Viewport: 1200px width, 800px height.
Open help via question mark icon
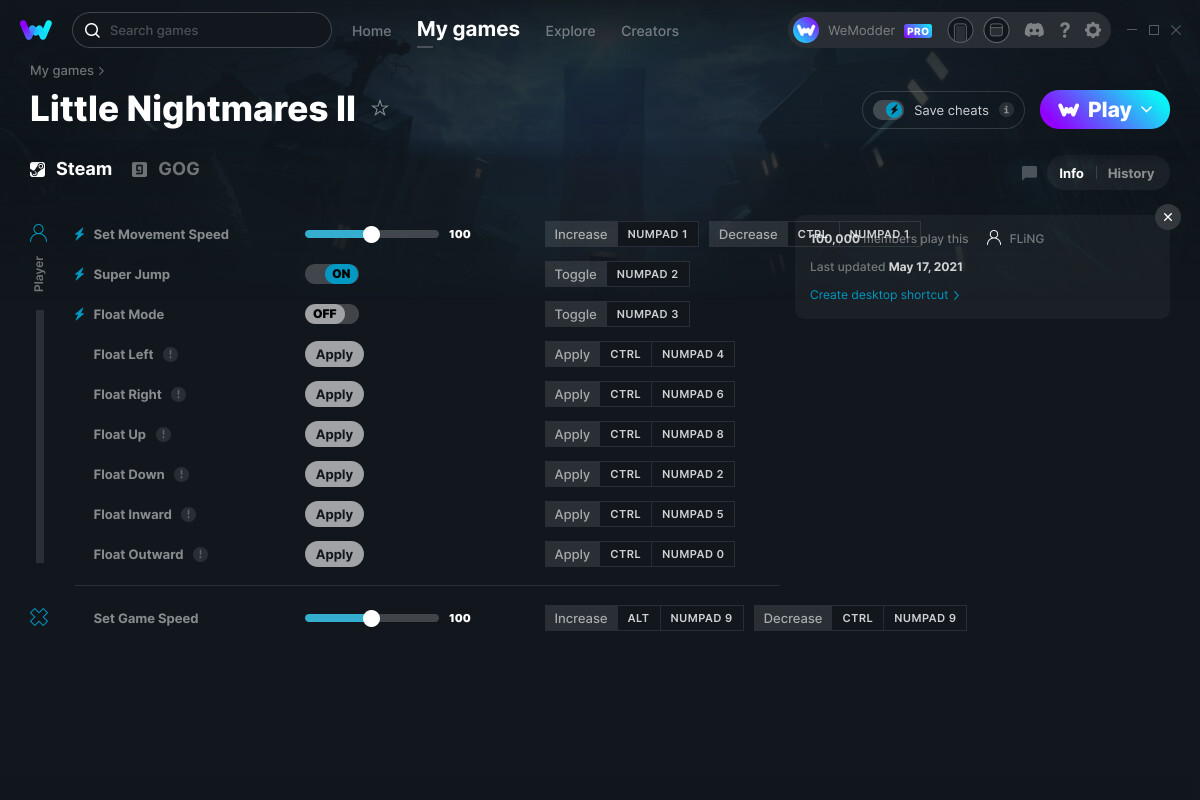tap(1065, 30)
